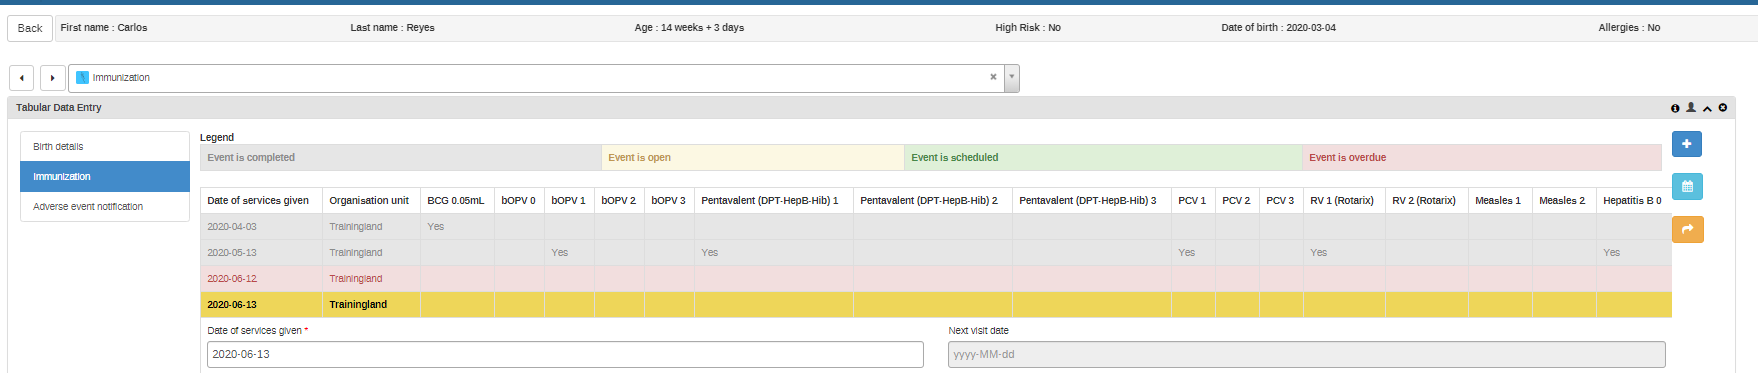The image size is (1758, 373).
Task: Click the Back button
Action: coord(30,28)
